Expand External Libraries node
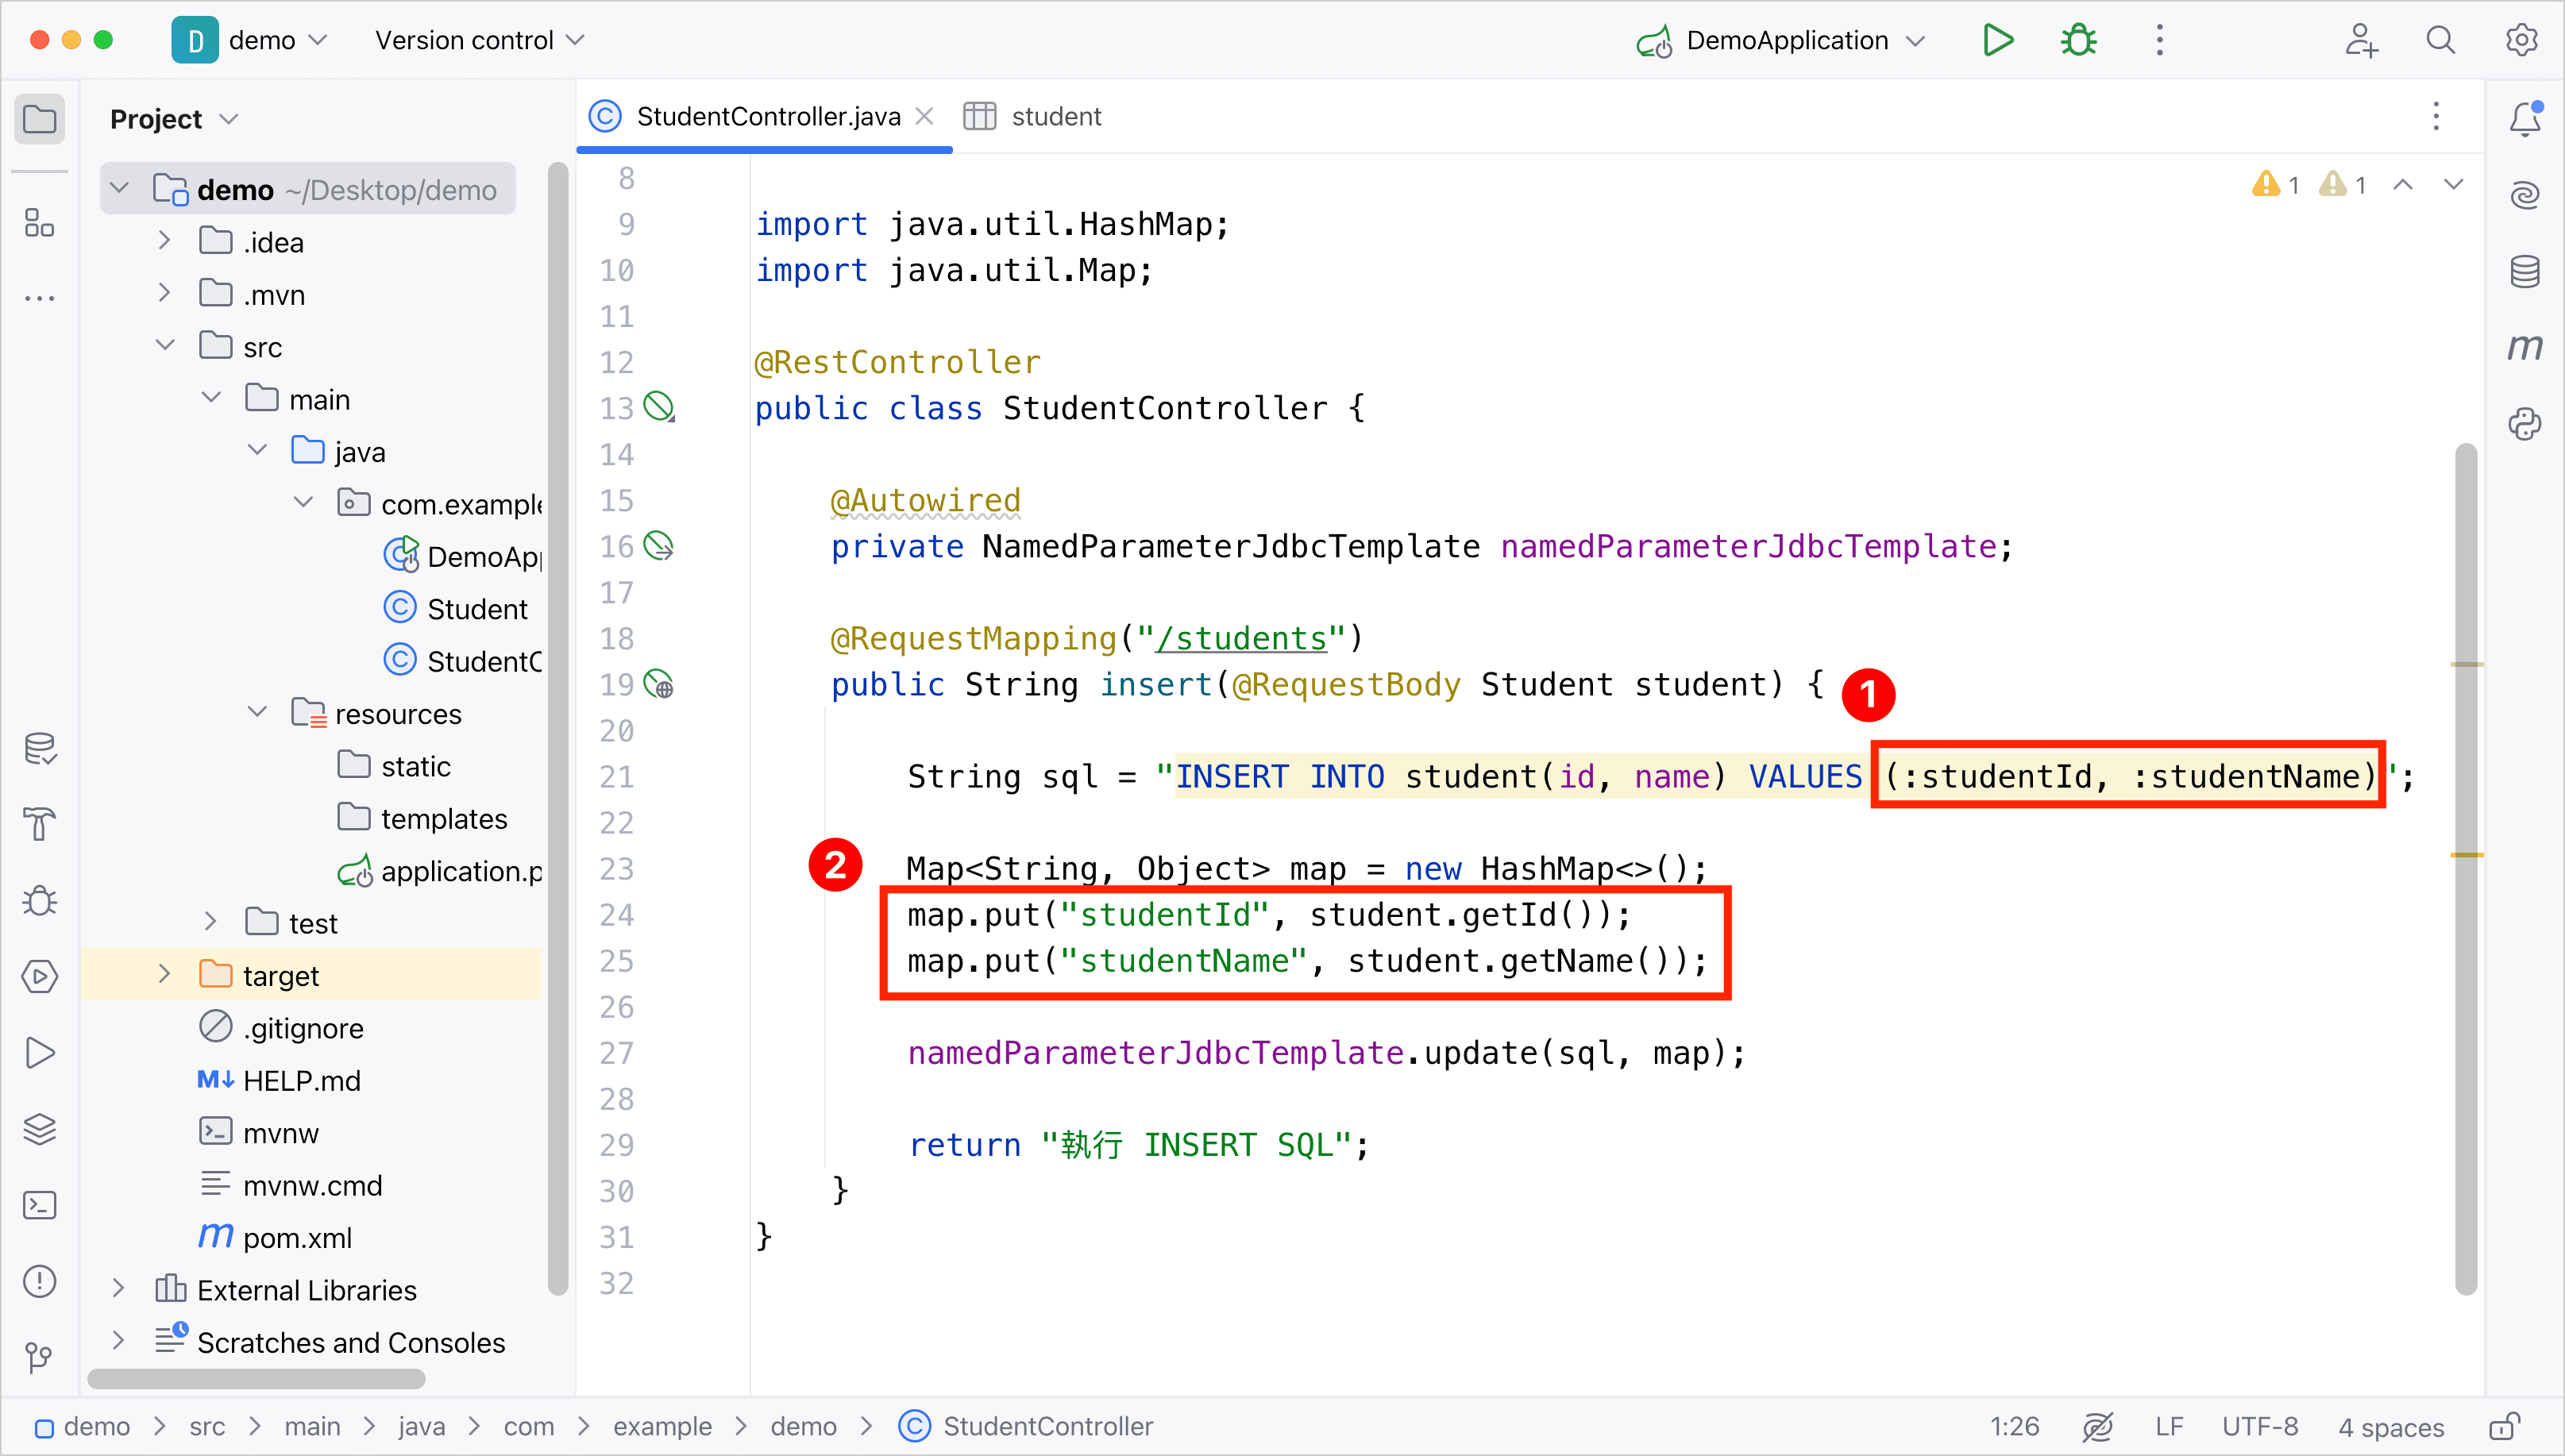Viewport: 2565px width, 1456px height. click(x=119, y=1289)
